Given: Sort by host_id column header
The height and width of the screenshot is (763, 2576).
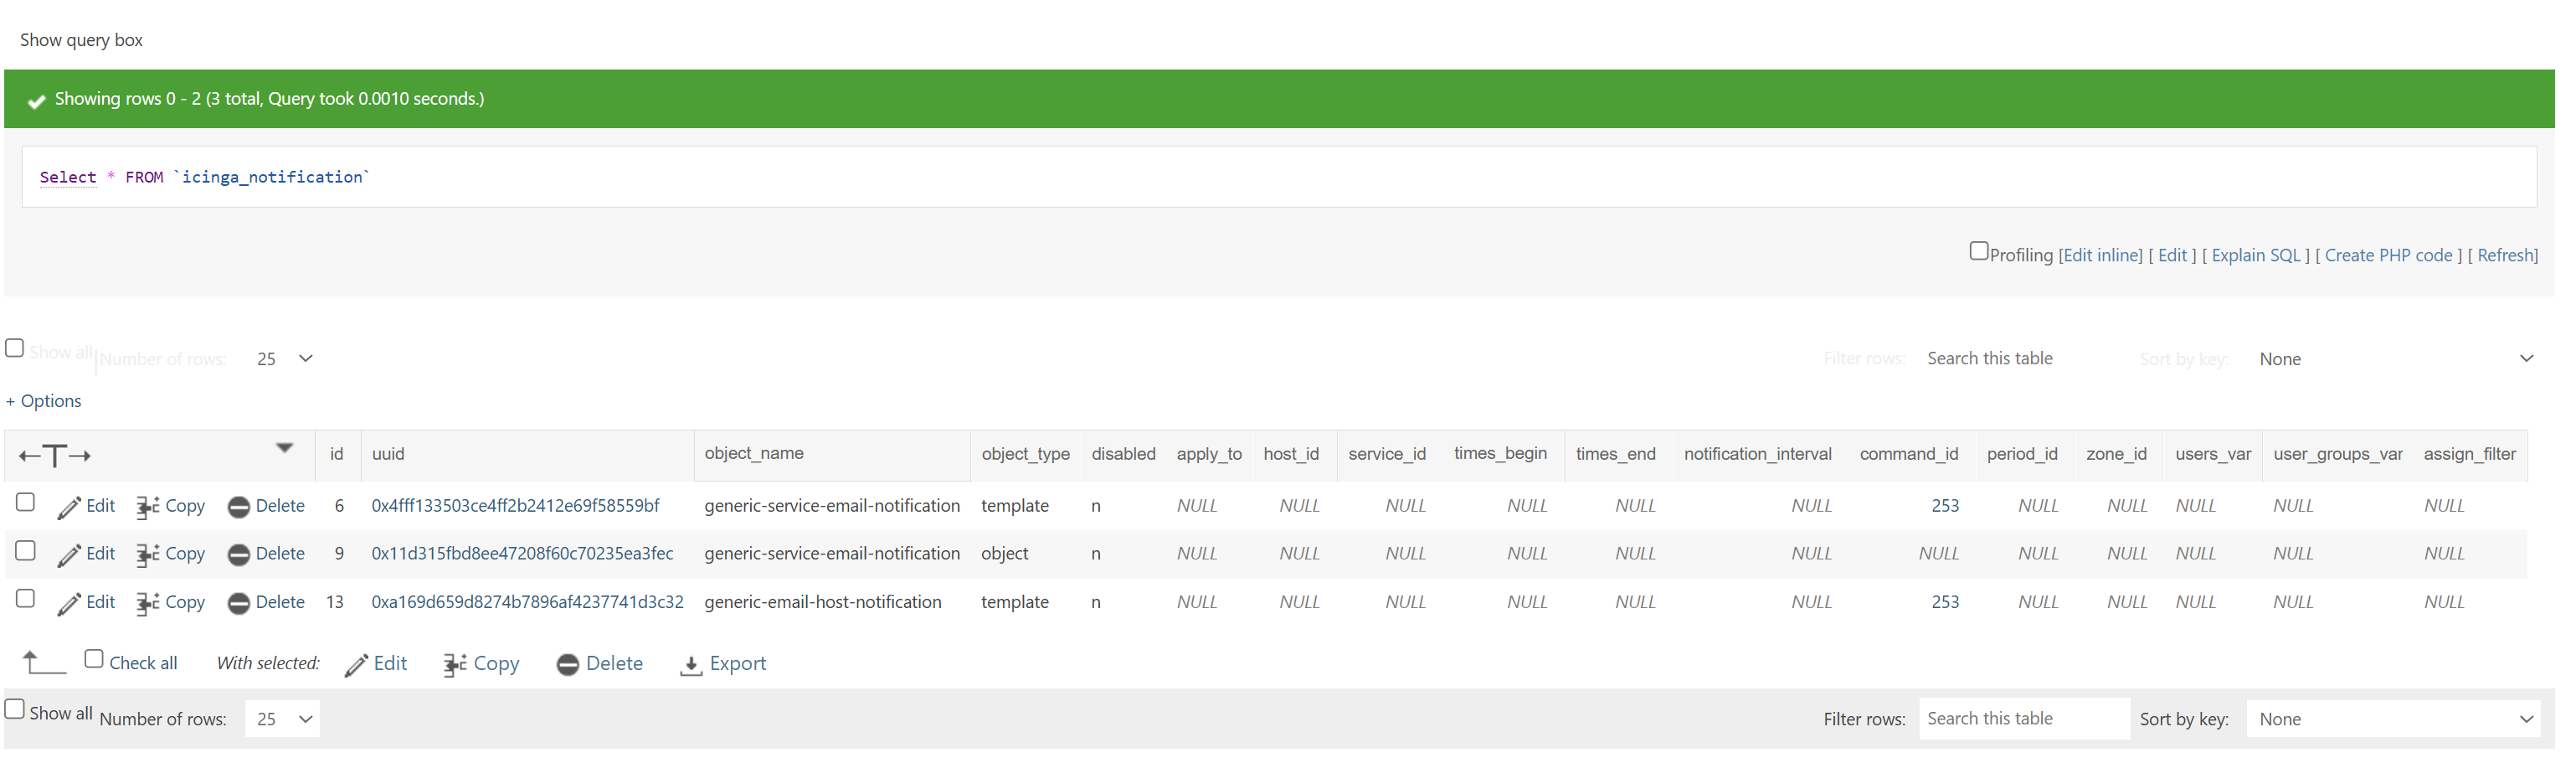Looking at the screenshot, I should [1291, 455].
